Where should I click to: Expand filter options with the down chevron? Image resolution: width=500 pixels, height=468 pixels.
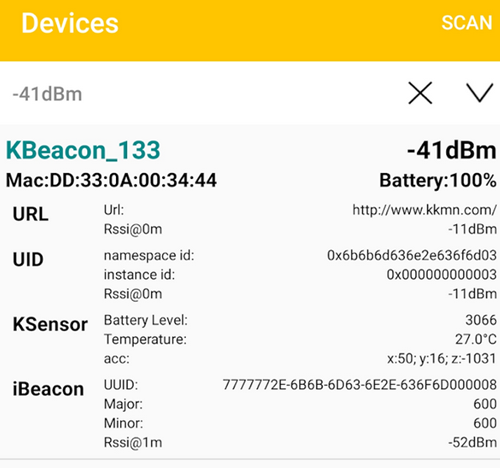(x=479, y=93)
